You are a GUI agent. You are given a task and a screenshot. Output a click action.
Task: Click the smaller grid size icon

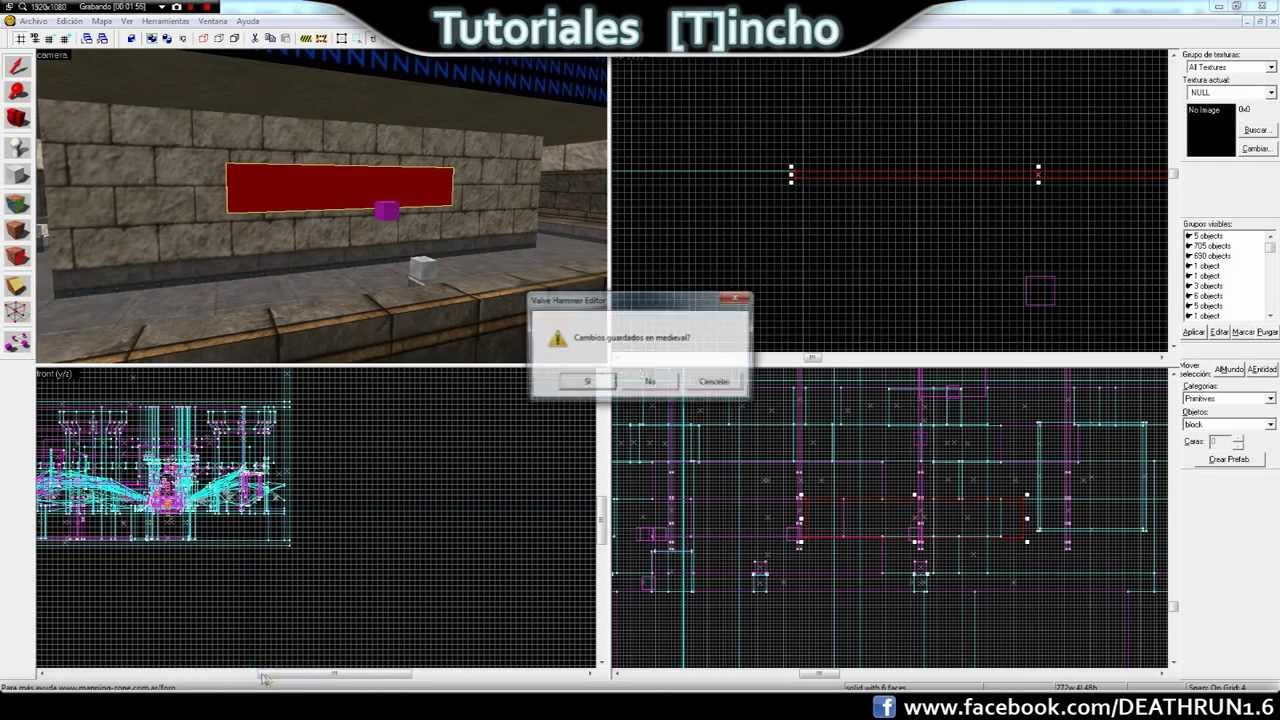click(x=48, y=39)
